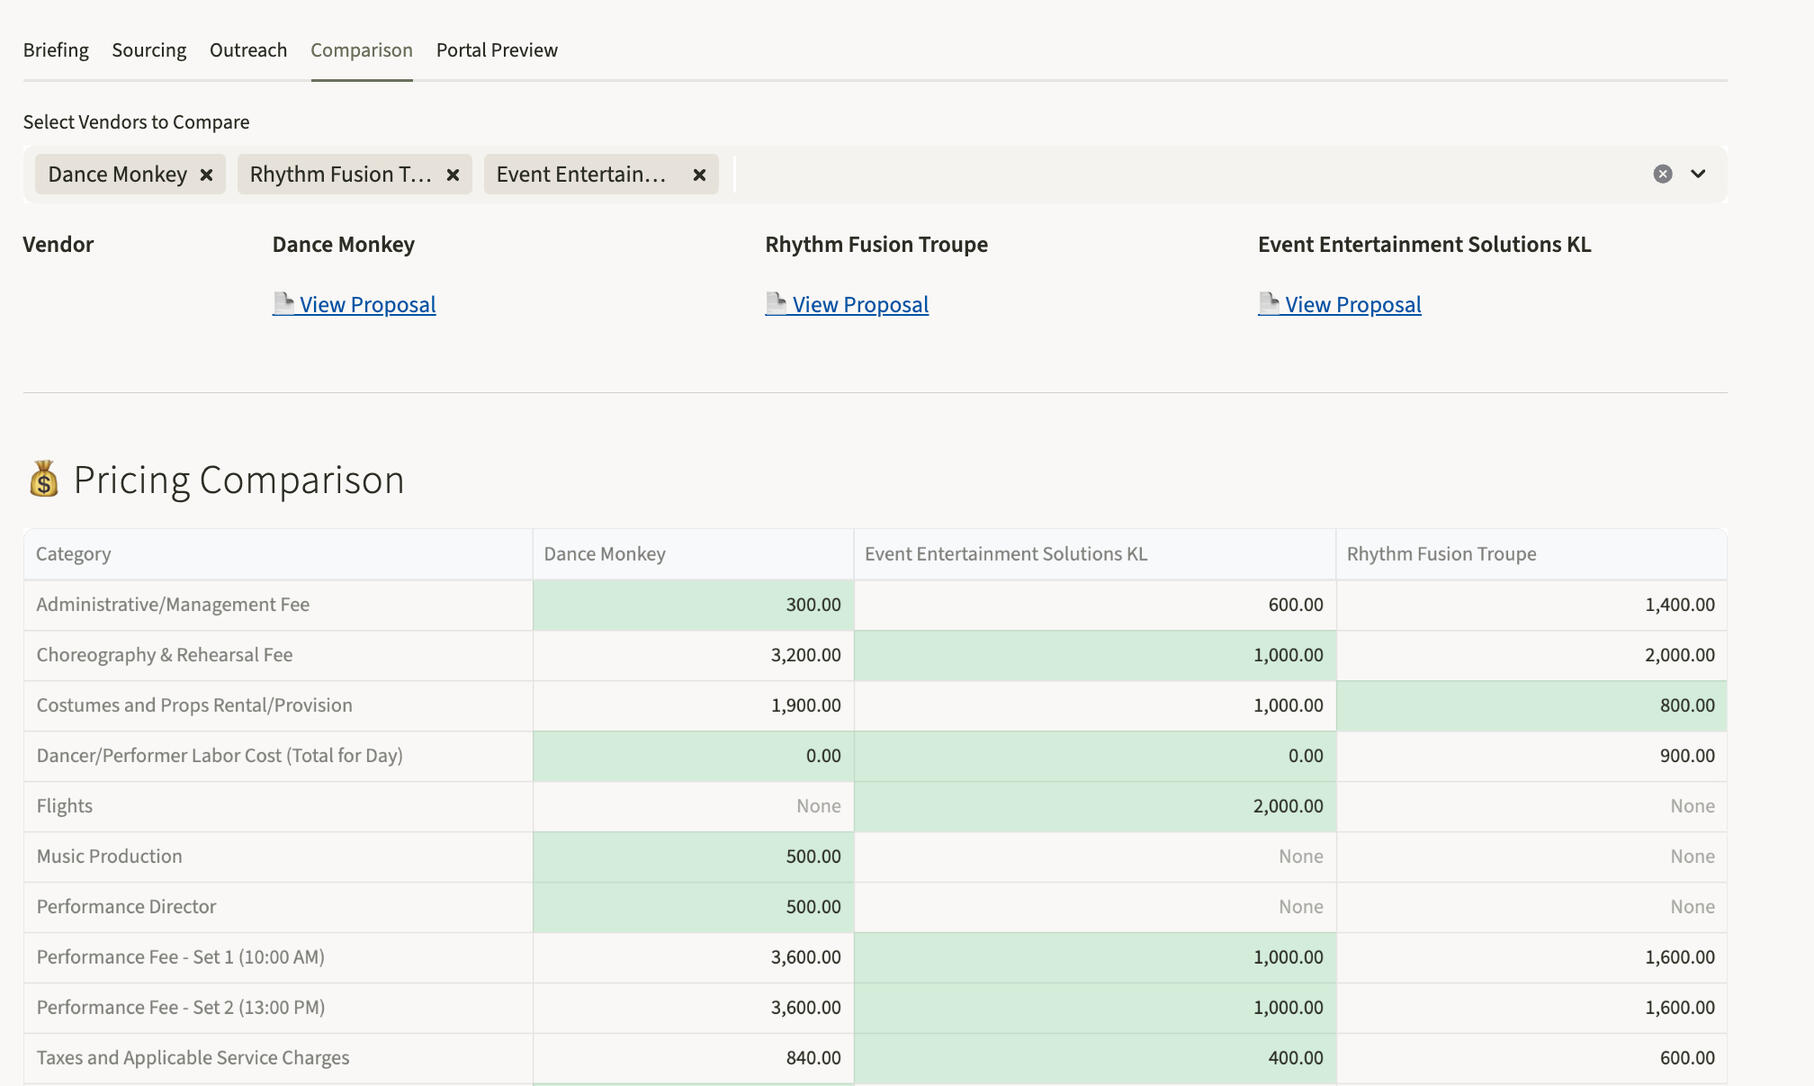Remove the Rhythm Fusion Troupe vendor chip
Screen dimensions: 1814x1086
pos(453,174)
